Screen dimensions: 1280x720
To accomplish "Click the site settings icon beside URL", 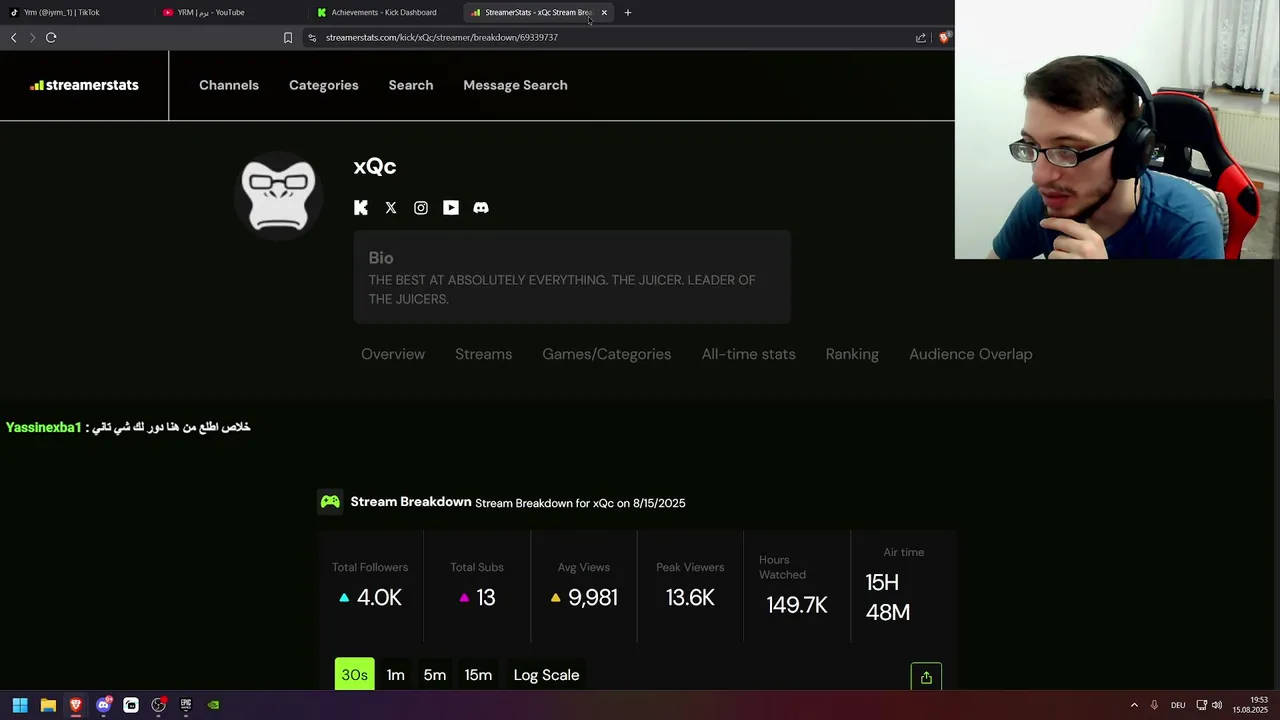I will click(x=312, y=37).
